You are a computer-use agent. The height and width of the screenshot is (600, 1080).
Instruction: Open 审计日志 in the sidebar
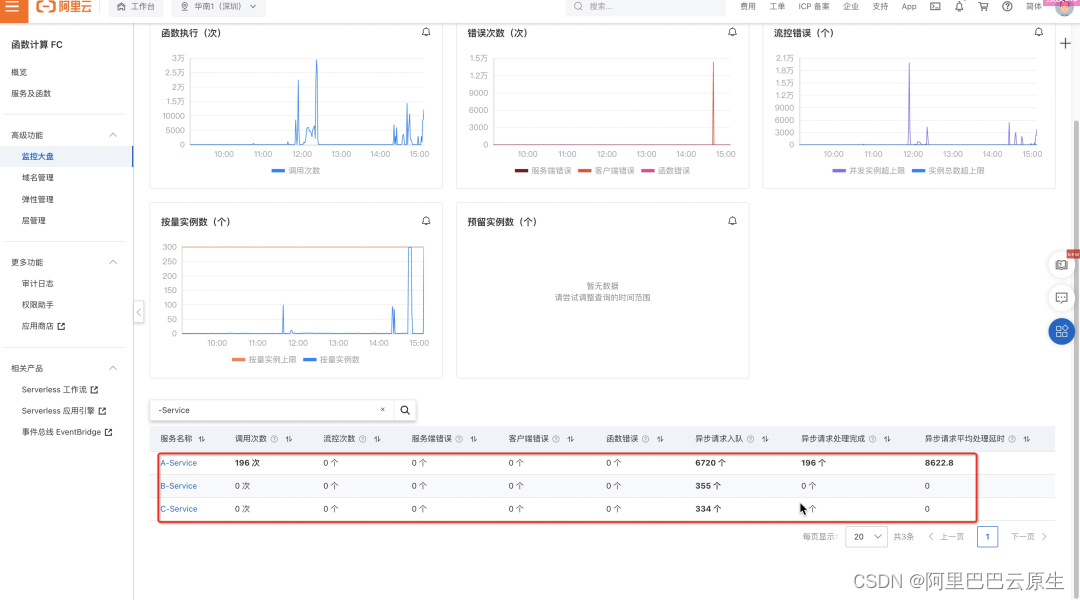pyautogui.click(x=37, y=284)
